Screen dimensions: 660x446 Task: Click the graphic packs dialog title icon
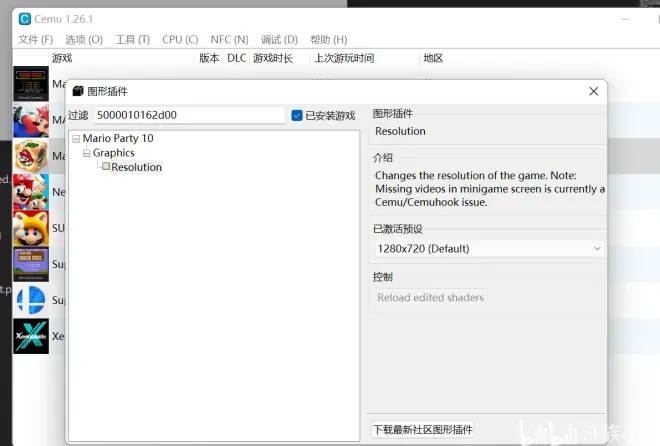pyautogui.click(x=78, y=91)
